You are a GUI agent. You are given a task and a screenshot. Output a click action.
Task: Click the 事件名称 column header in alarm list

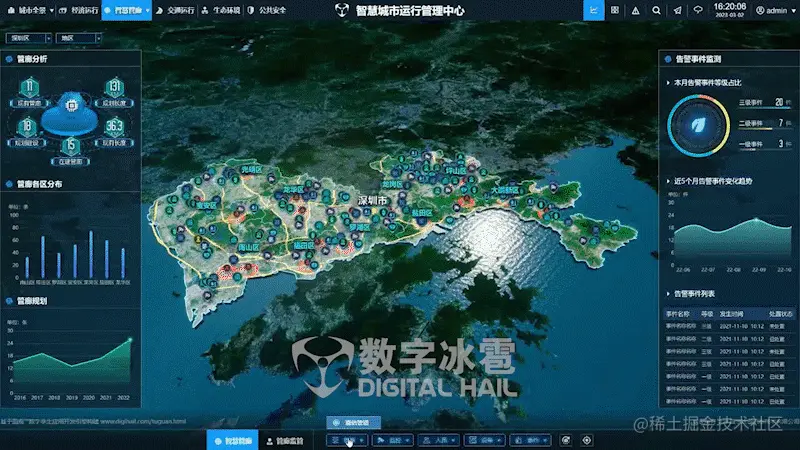tap(678, 314)
